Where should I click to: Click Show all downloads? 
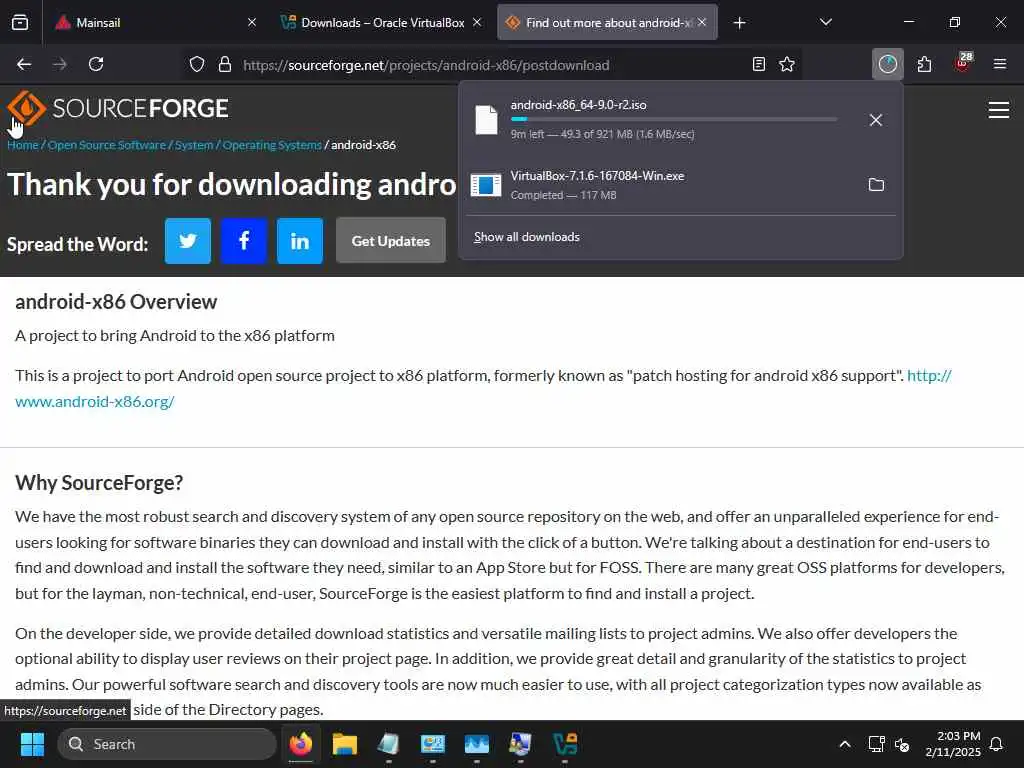coord(526,237)
